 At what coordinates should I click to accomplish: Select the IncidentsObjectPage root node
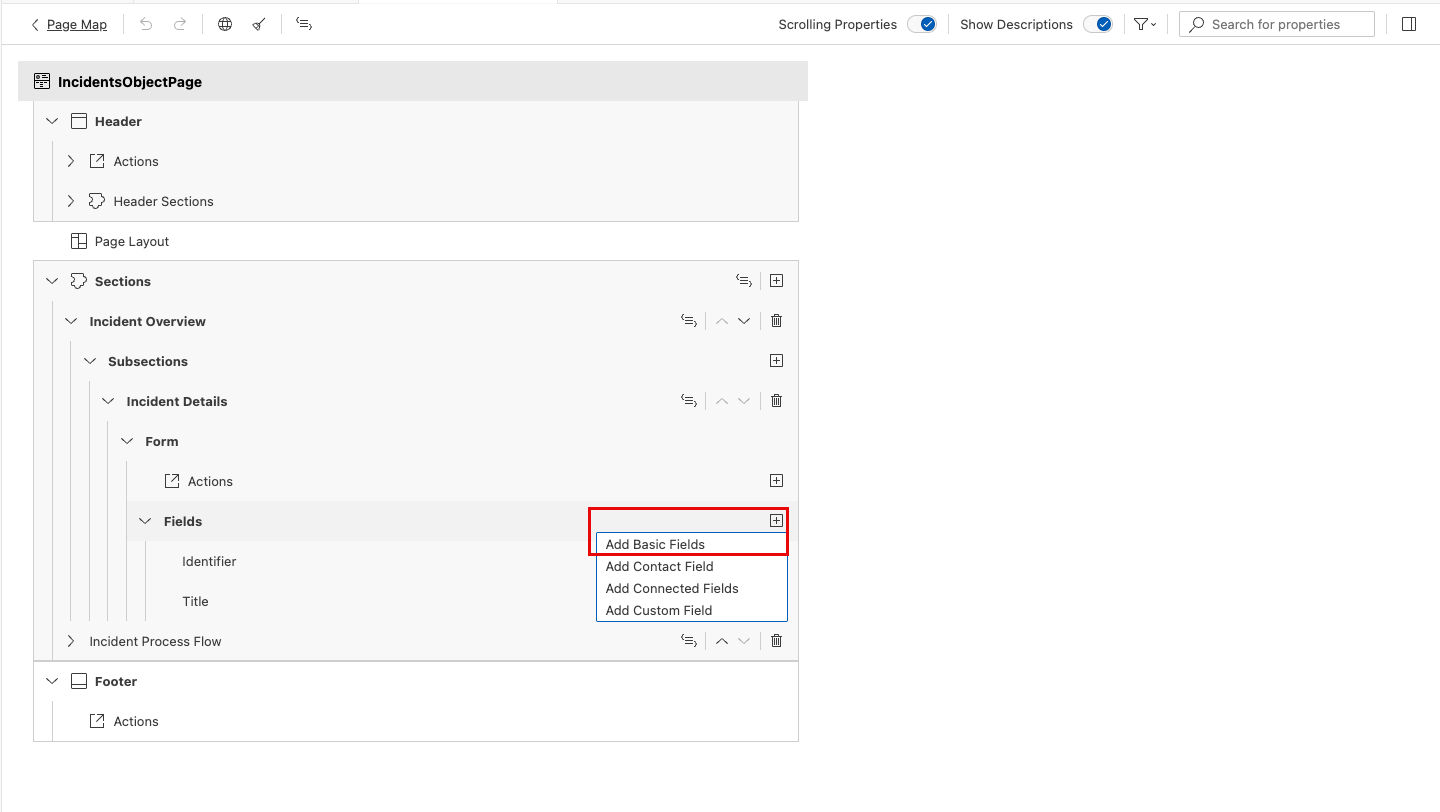pos(413,82)
